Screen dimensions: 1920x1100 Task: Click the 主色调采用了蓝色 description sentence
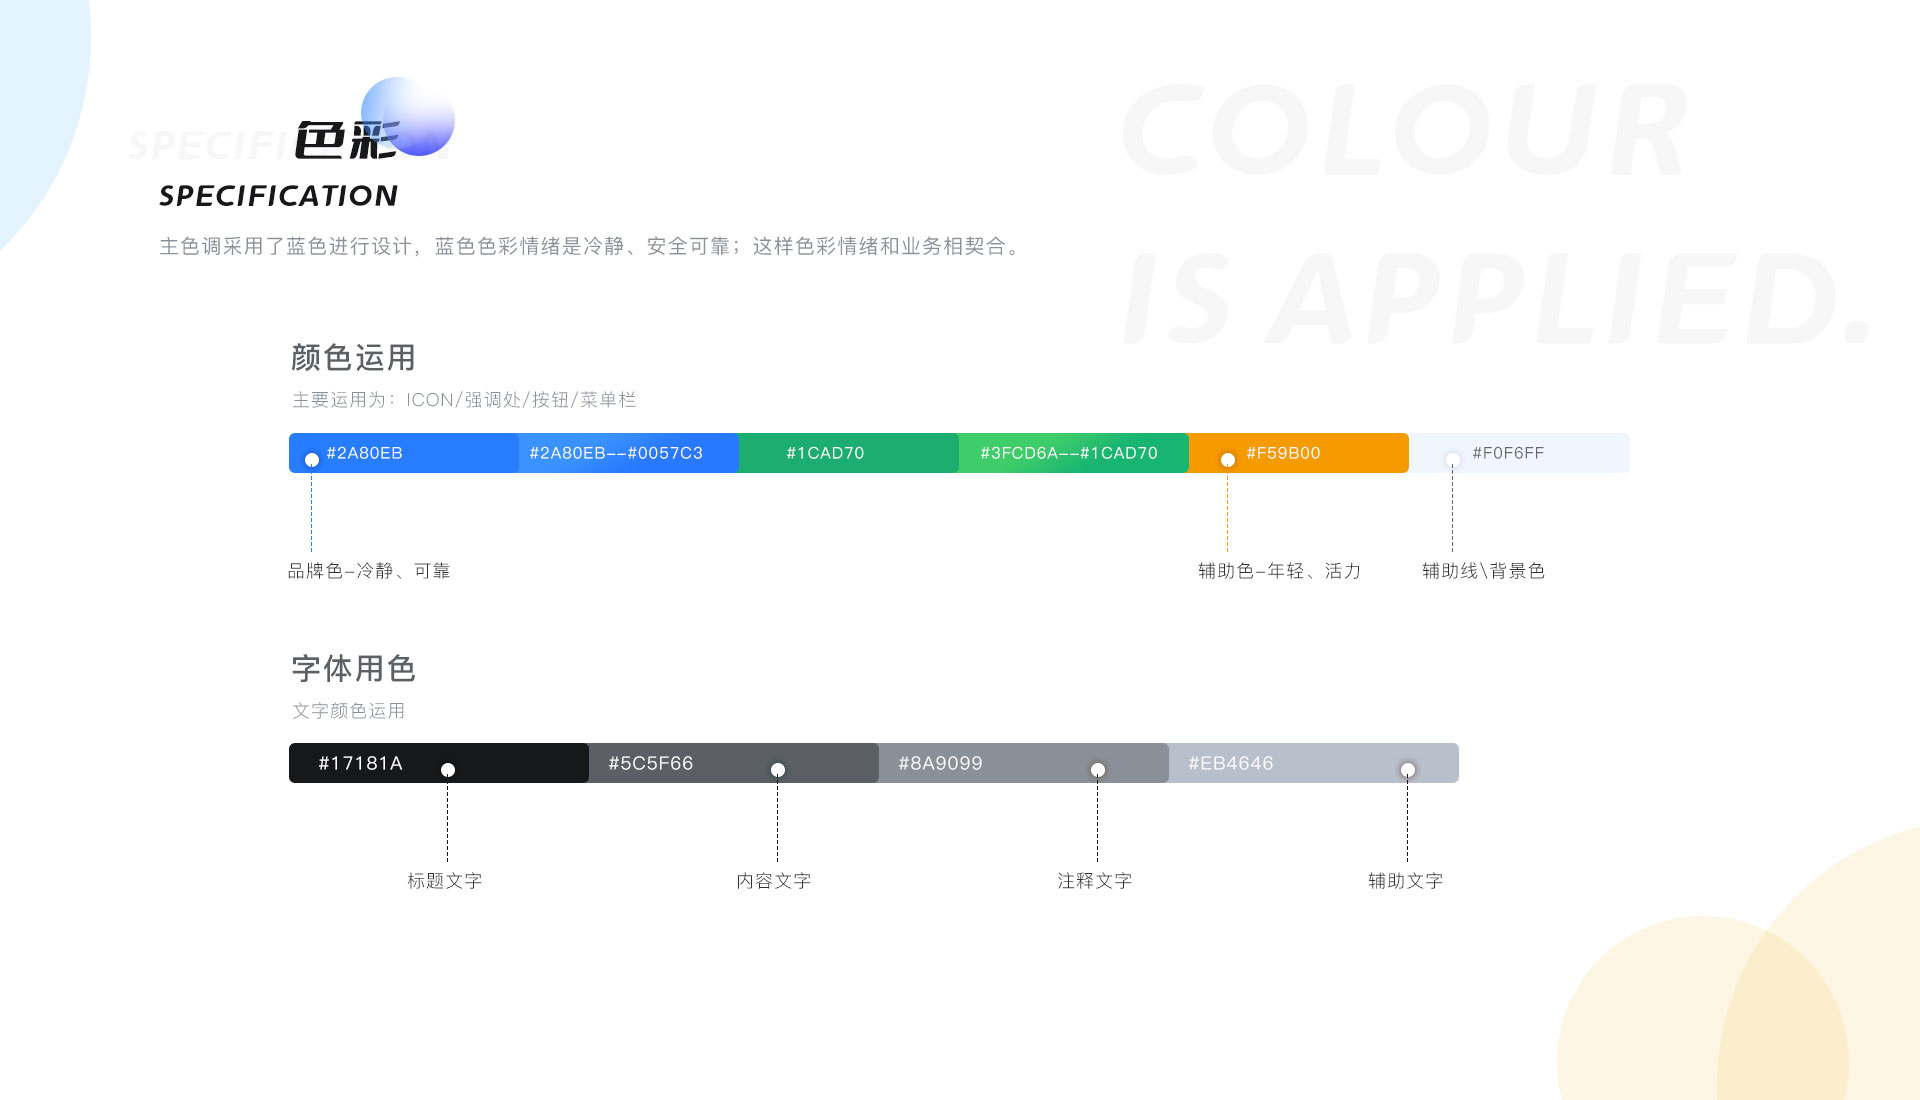pyautogui.click(x=590, y=246)
